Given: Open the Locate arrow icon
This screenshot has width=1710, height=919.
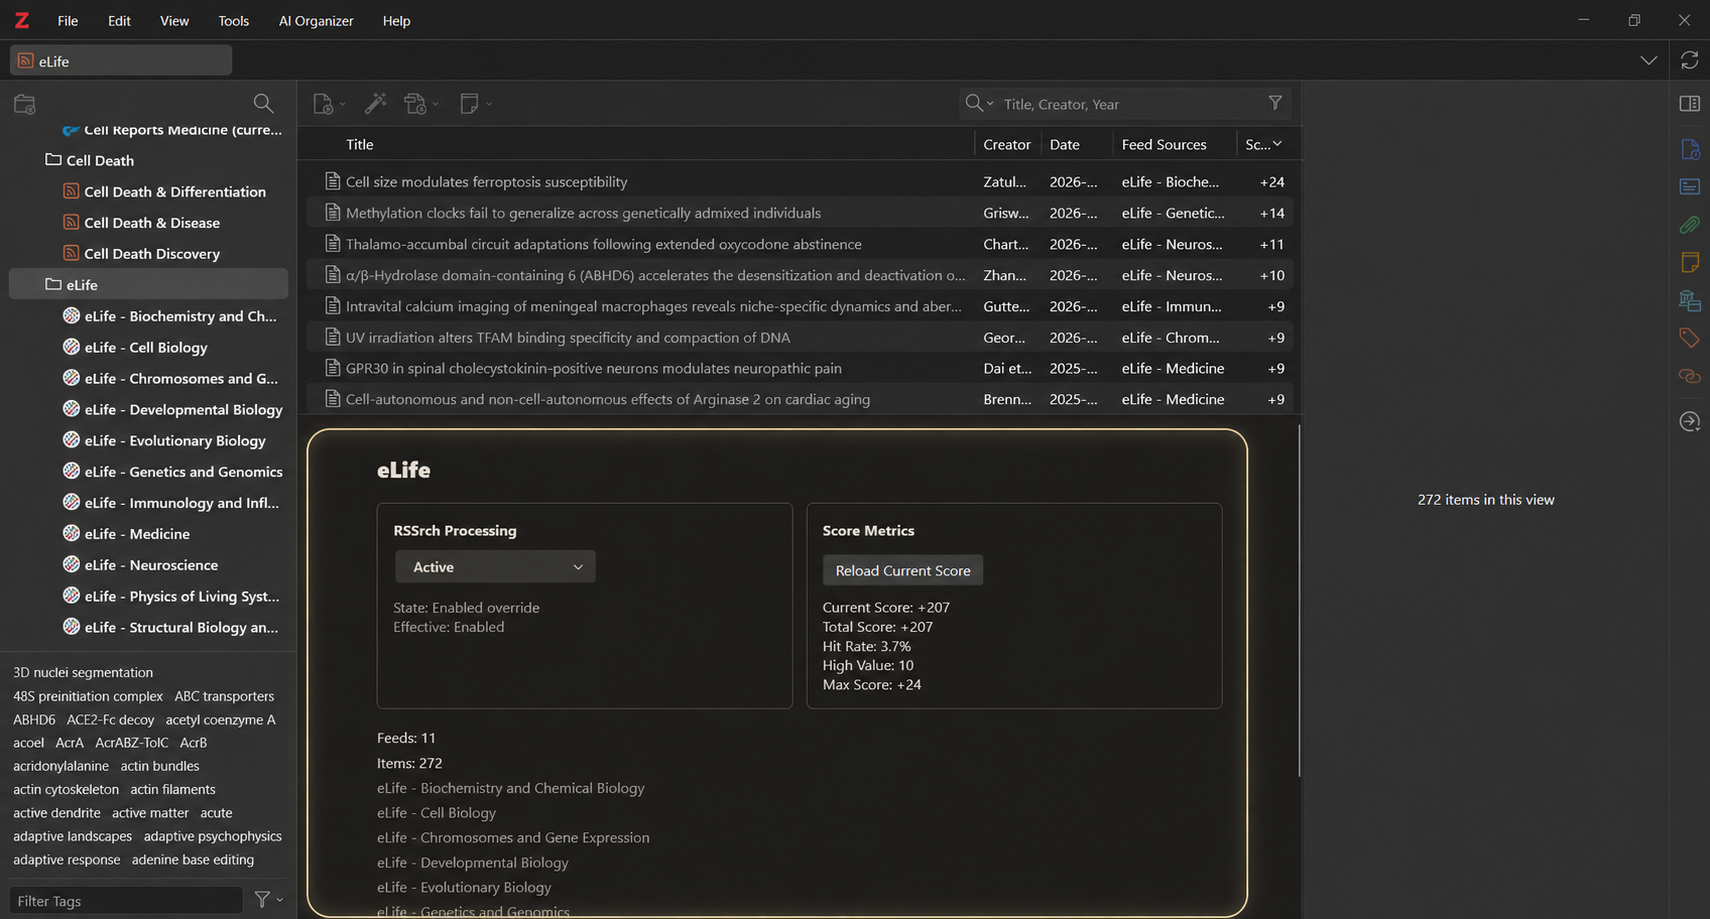Looking at the screenshot, I should coord(1689,421).
